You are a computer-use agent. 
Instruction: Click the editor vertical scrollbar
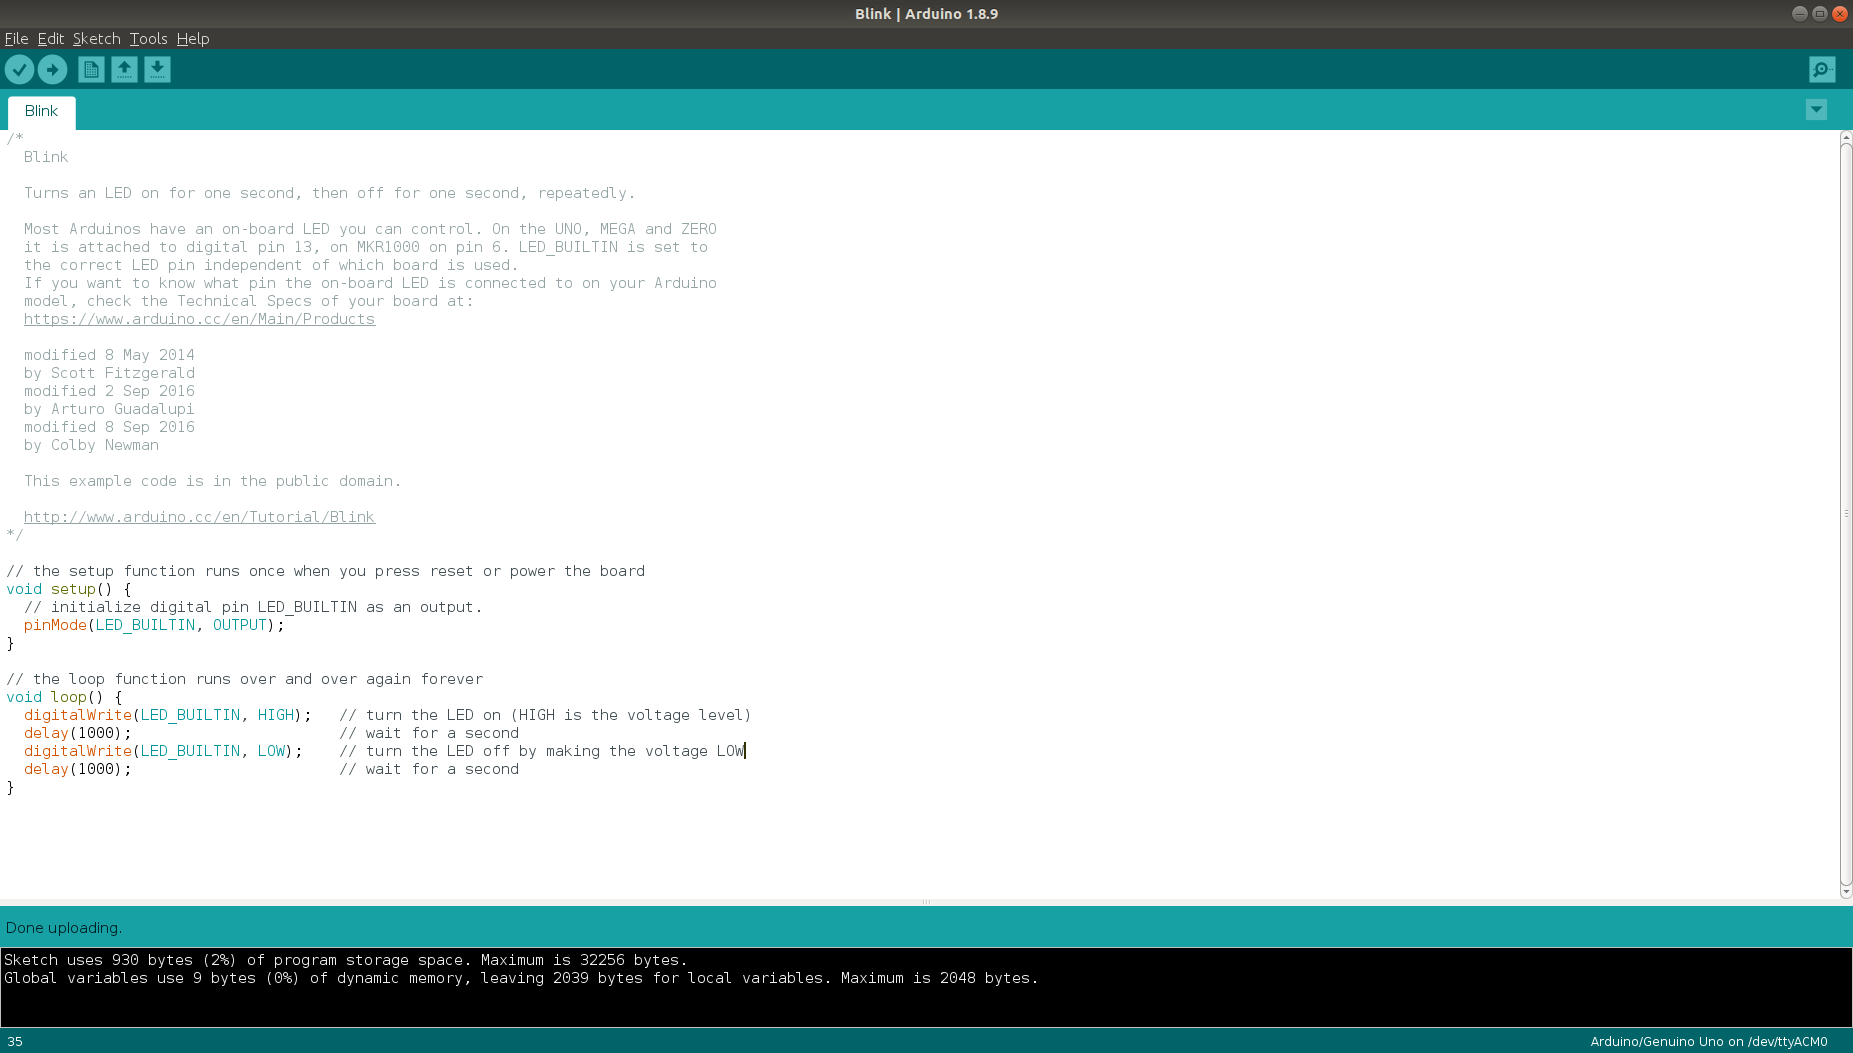pyautogui.click(x=1846, y=513)
